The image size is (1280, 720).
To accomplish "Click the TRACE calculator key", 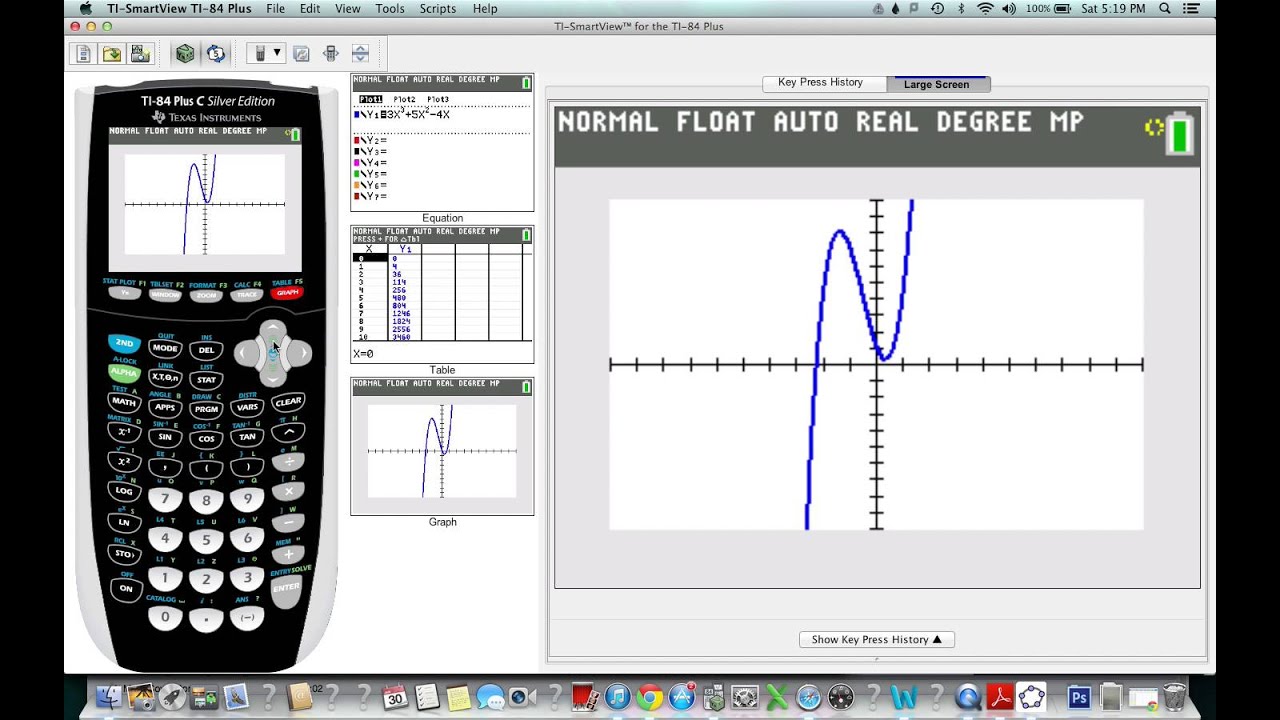I will 247,294.
